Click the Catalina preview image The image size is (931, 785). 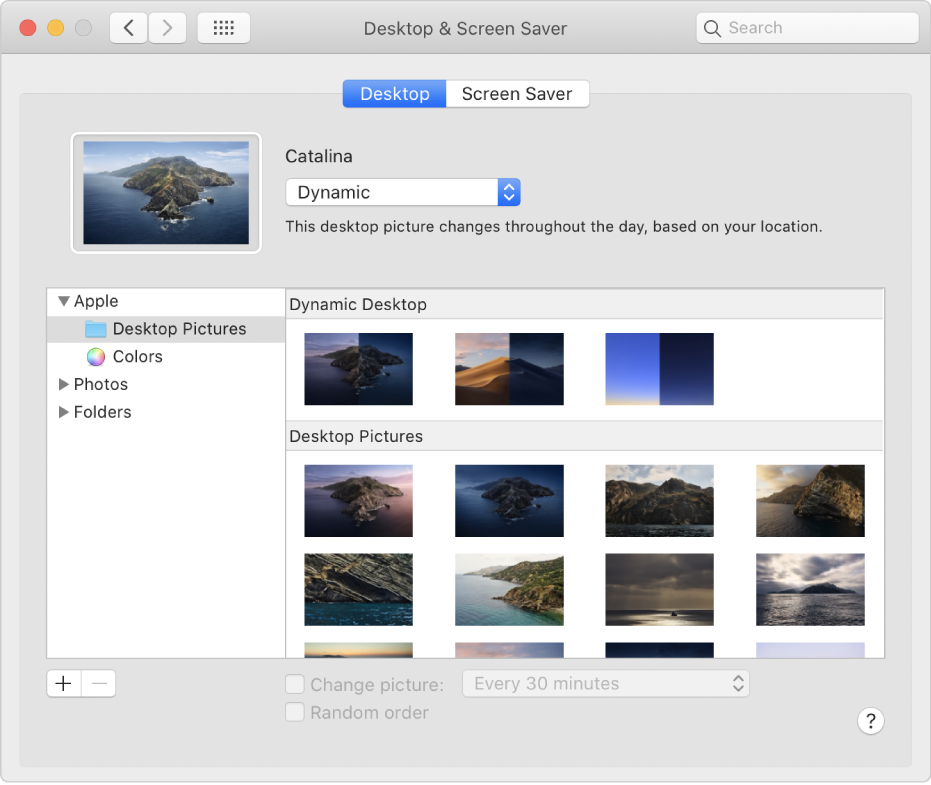pyautogui.click(x=166, y=192)
